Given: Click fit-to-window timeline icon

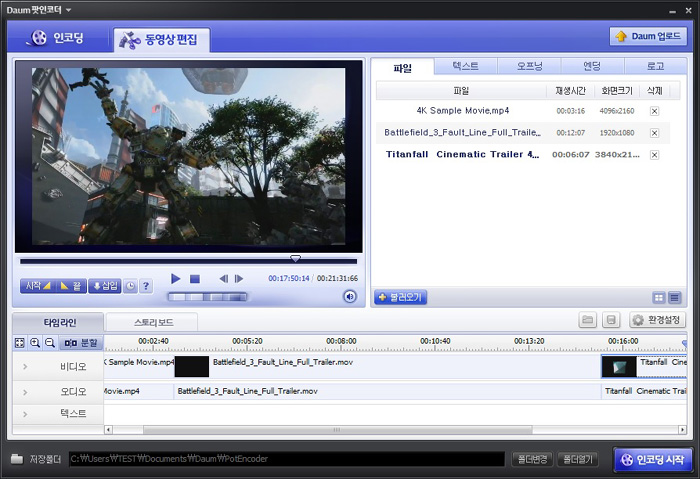Looking at the screenshot, I should coord(20,343).
